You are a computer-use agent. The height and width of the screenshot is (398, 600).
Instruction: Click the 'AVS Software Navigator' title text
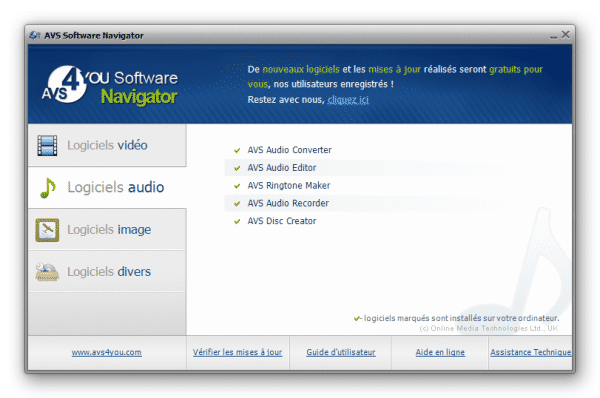pos(94,36)
